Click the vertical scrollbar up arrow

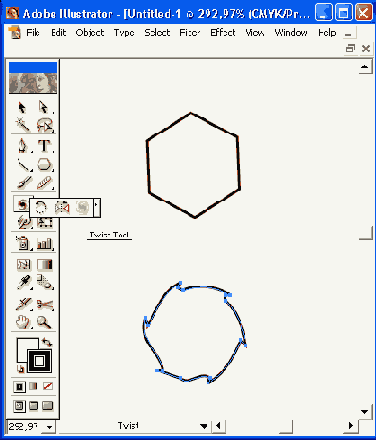click(365, 67)
